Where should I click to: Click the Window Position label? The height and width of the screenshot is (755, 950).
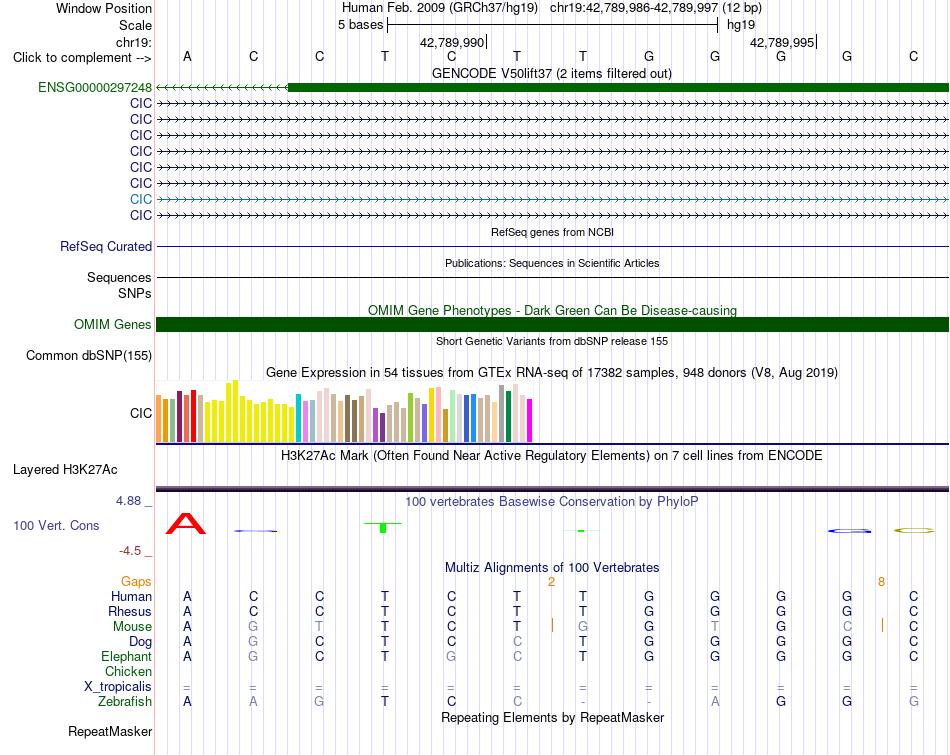(x=104, y=8)
